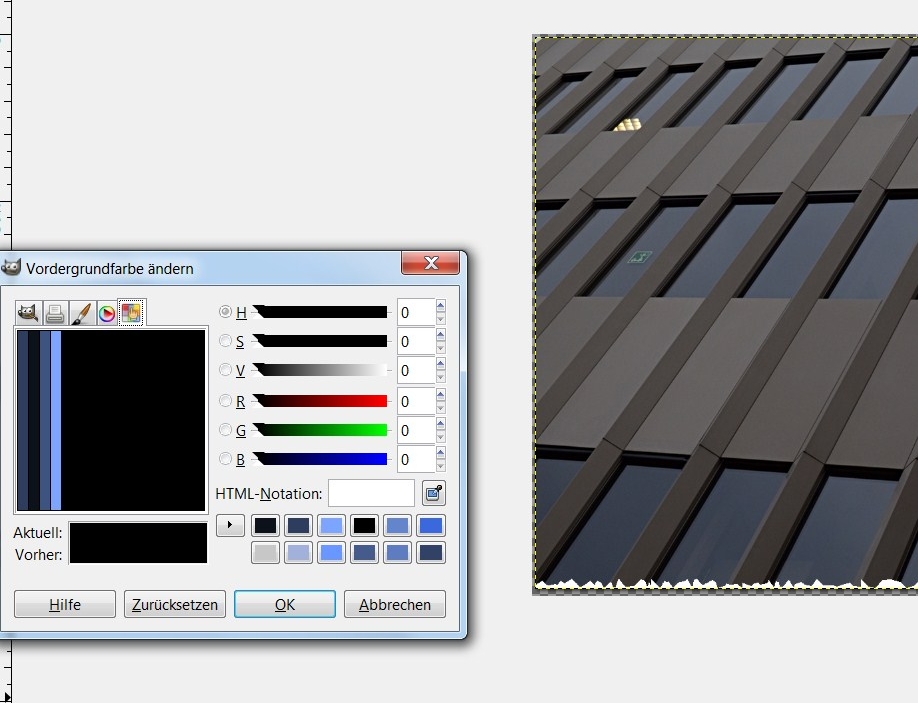918x703 pixels.
Task: Click the Green channel slider
Action: pyautogui.click(x=320, y=430)
